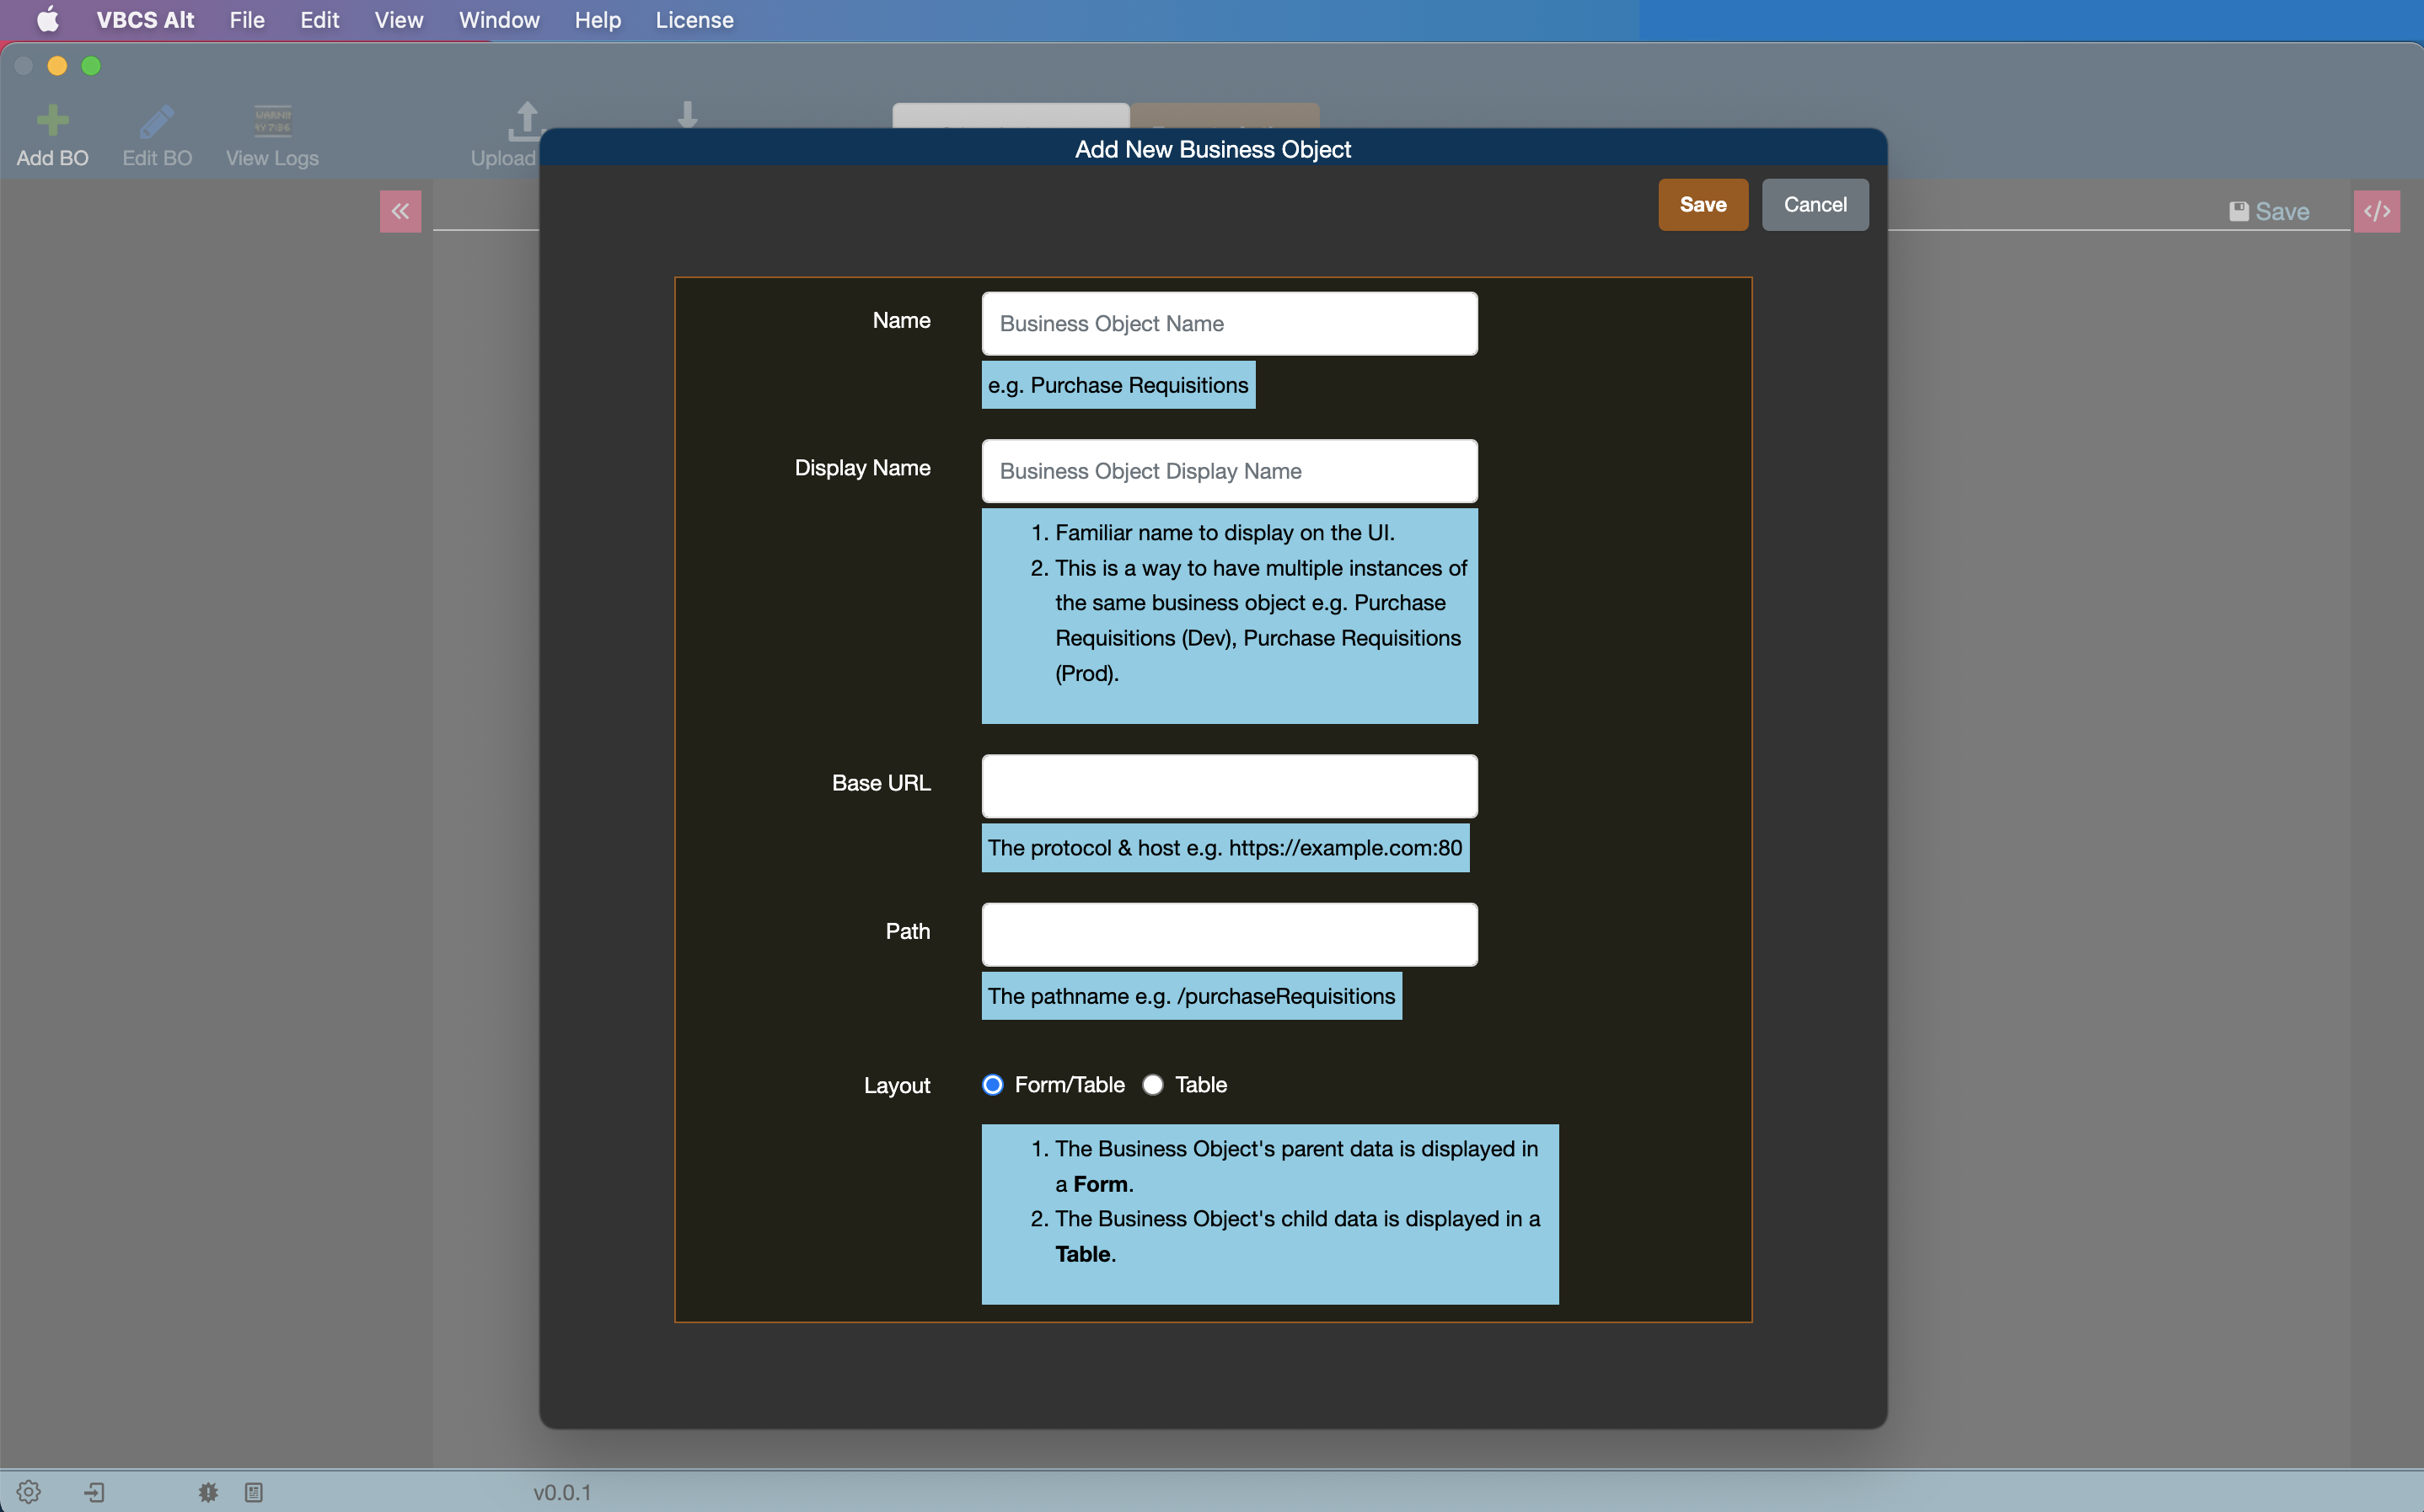Click the logout/exit icon

[x=94, y=1491]
